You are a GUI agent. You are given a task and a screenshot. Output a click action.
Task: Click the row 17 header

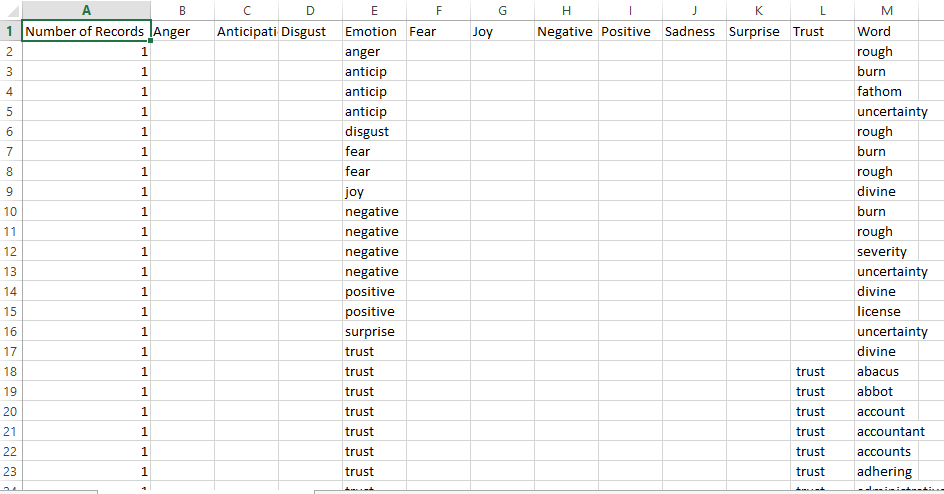(10, 351)
